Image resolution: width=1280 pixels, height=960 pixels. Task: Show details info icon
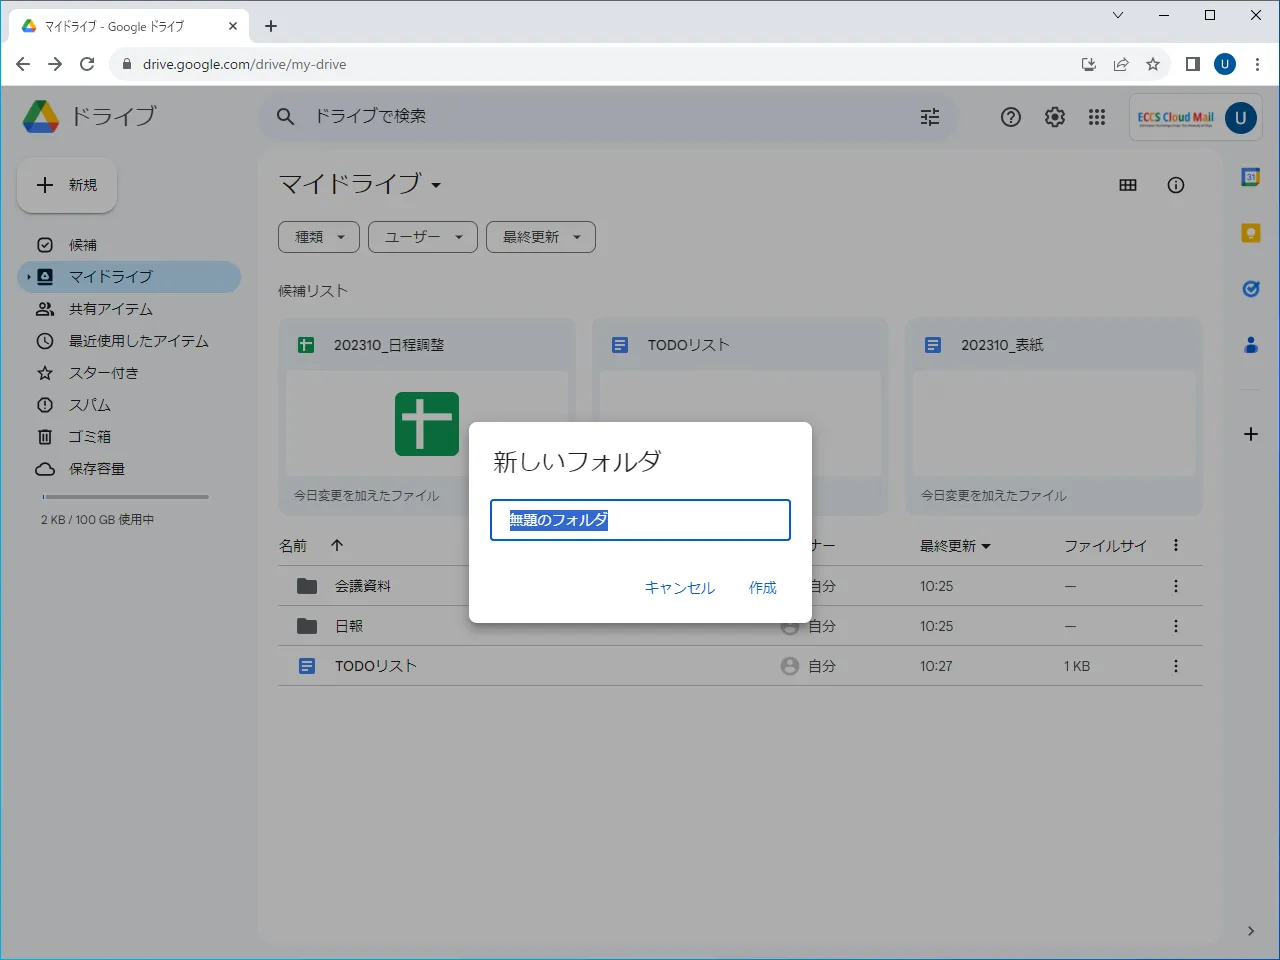click(x=1176, y=185)
